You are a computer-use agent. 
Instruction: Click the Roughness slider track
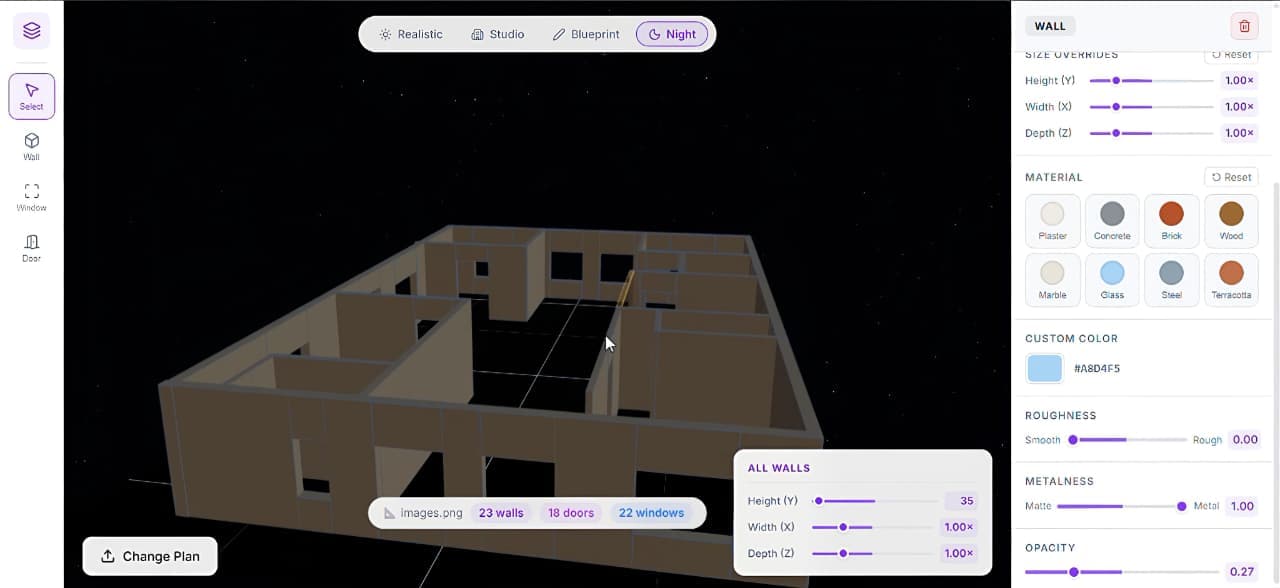point(1129,439)
